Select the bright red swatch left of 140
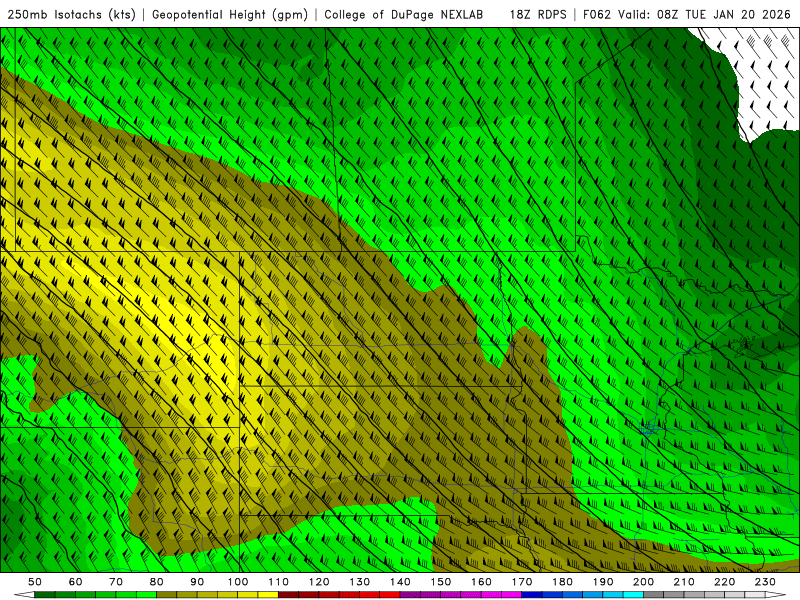Viewport: 800px width, 600px height. 390,595
